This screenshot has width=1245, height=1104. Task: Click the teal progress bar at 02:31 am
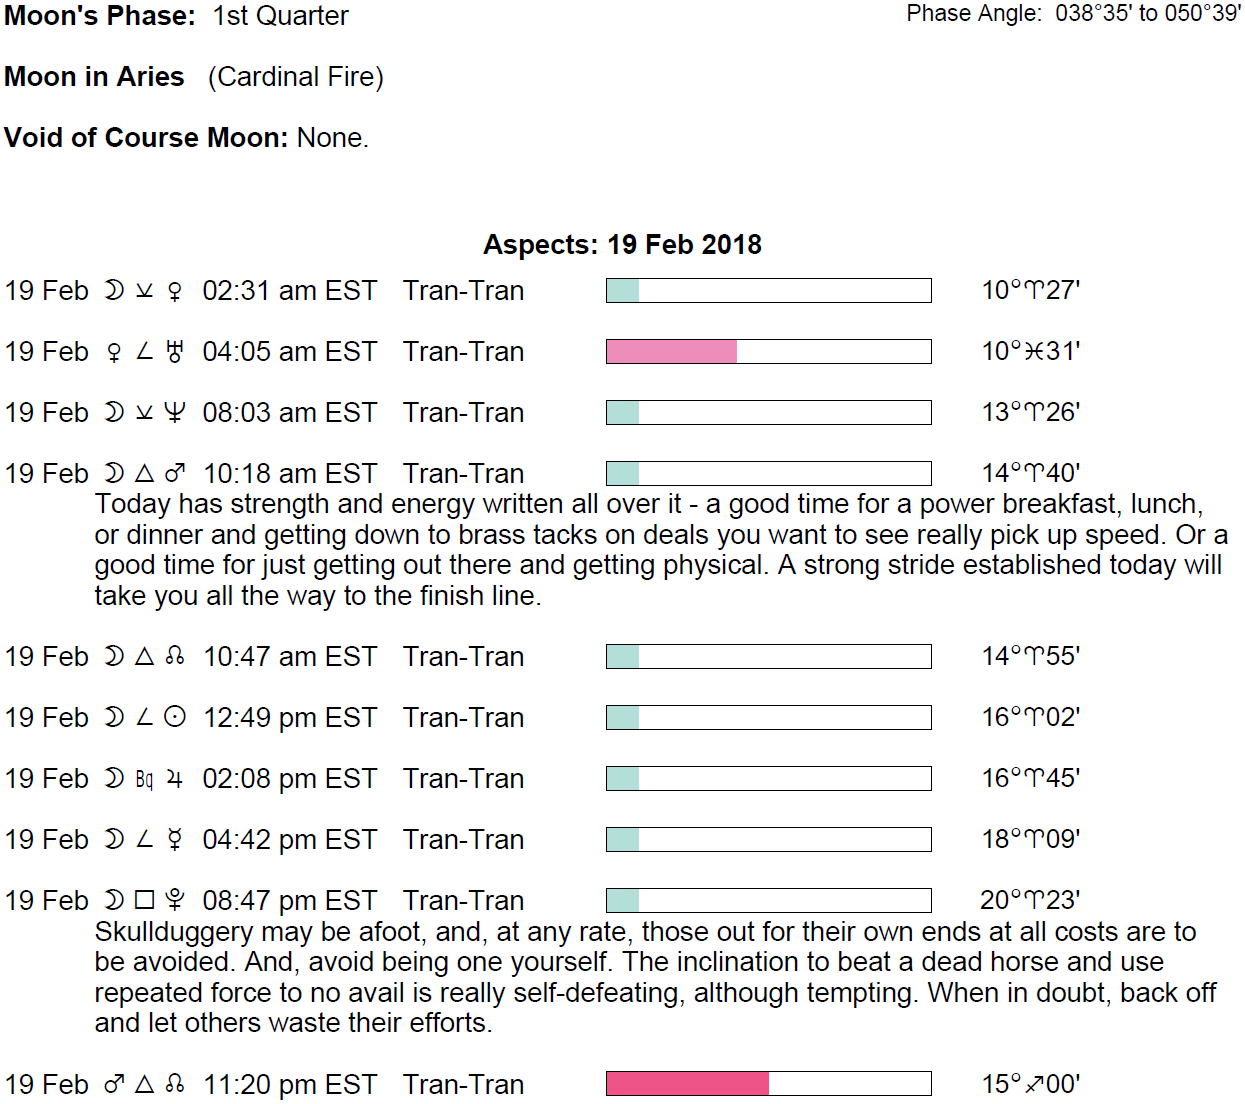[x=623, y=291]
